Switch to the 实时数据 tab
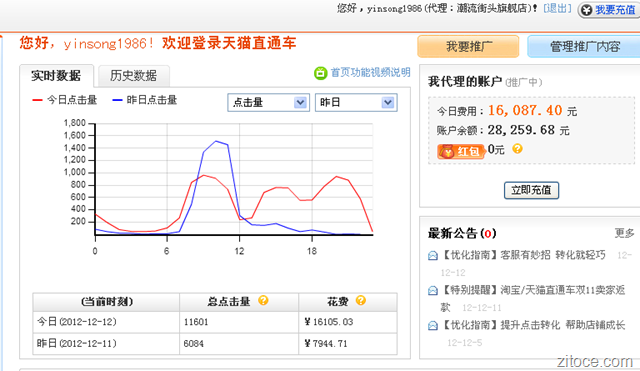 56,76
